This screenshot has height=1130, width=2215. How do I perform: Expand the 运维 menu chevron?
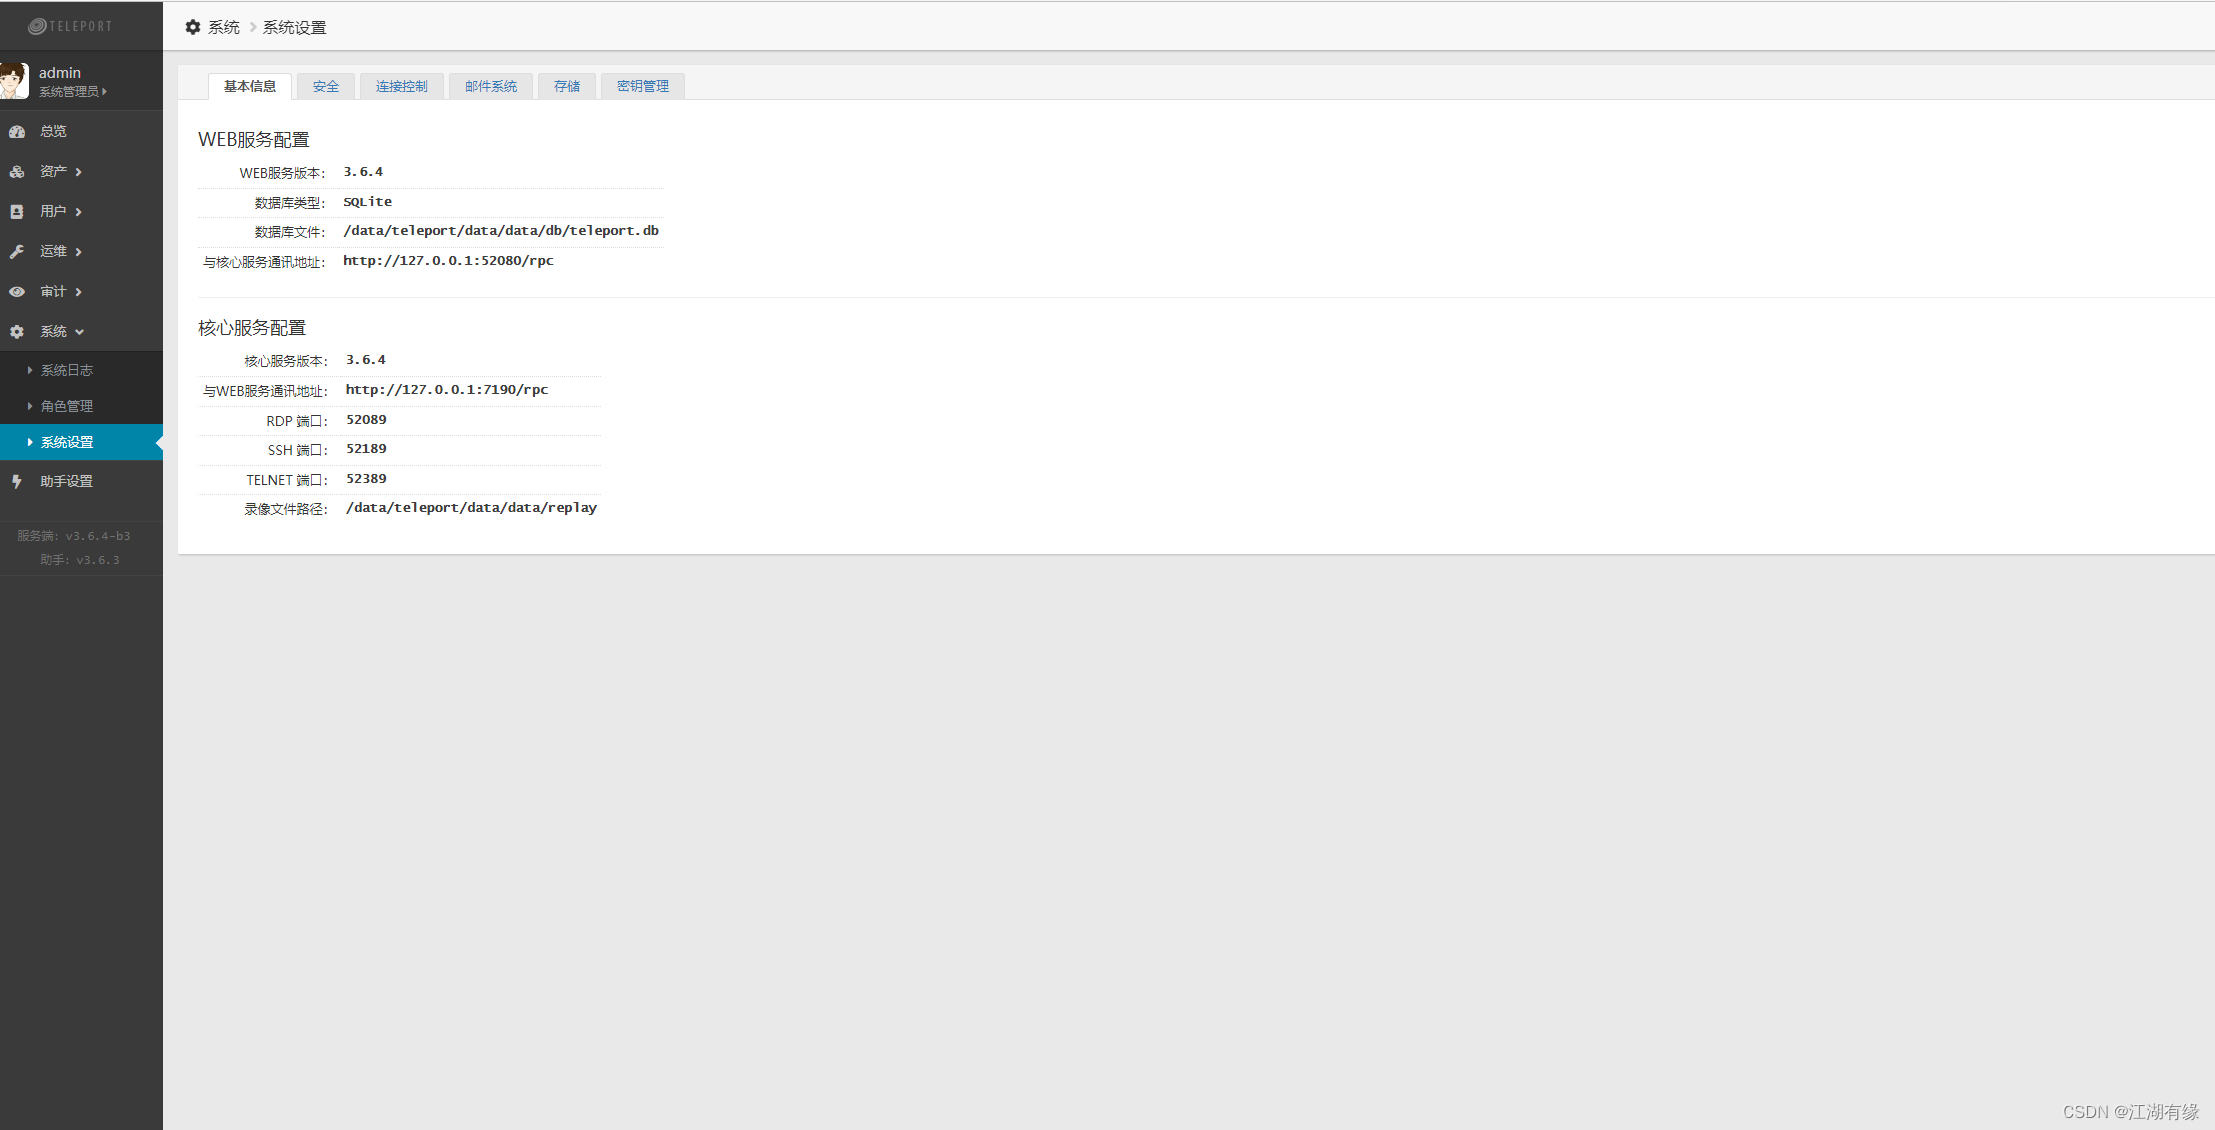pyautogui.click(x=78, y=252)
